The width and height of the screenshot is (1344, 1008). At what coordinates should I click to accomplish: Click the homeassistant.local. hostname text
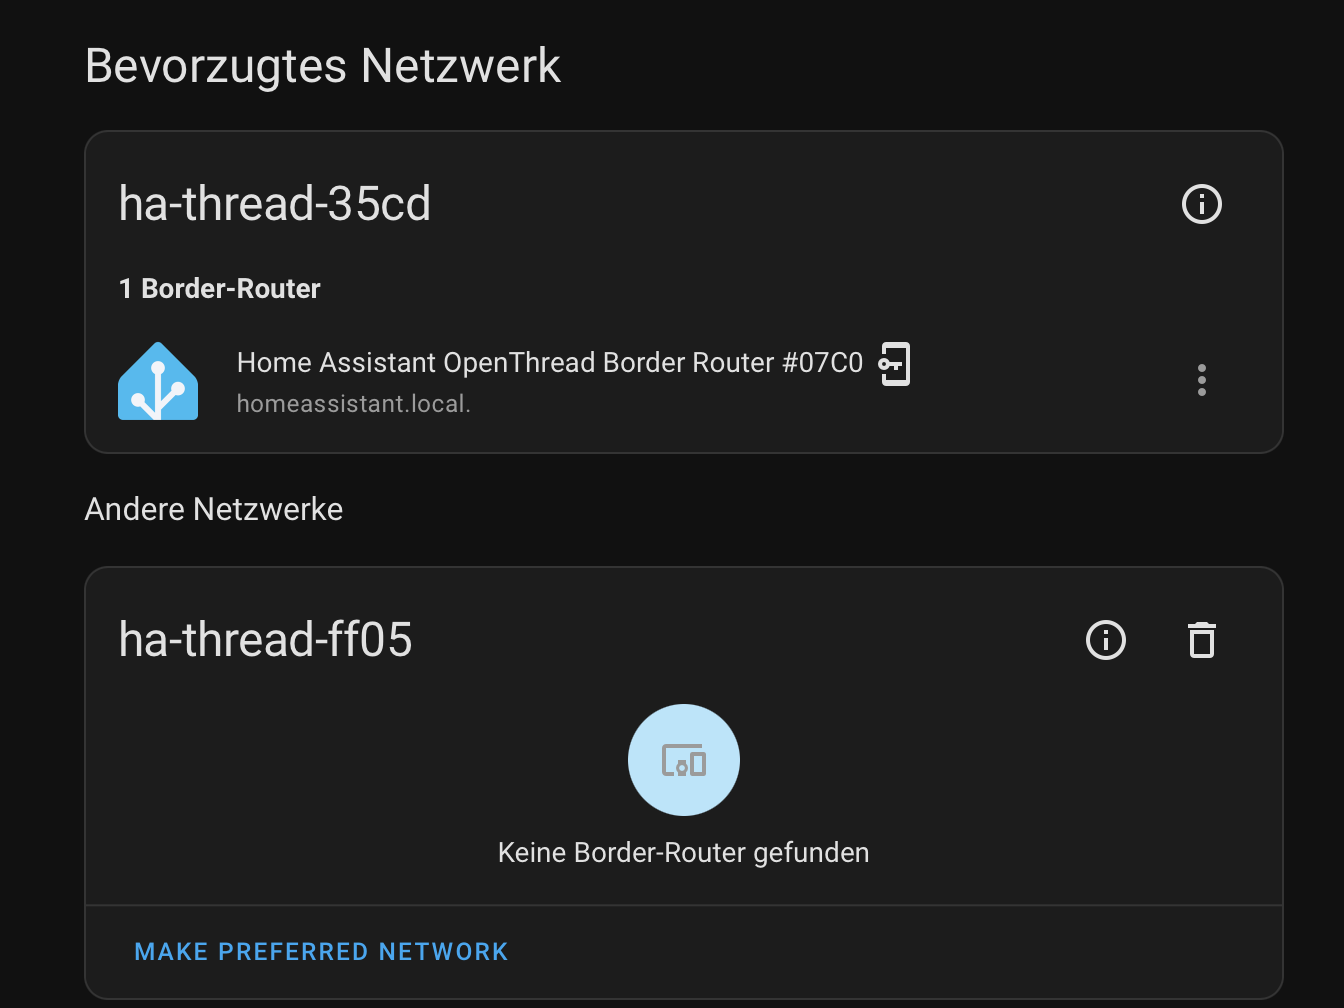click(x=354, y=404)
